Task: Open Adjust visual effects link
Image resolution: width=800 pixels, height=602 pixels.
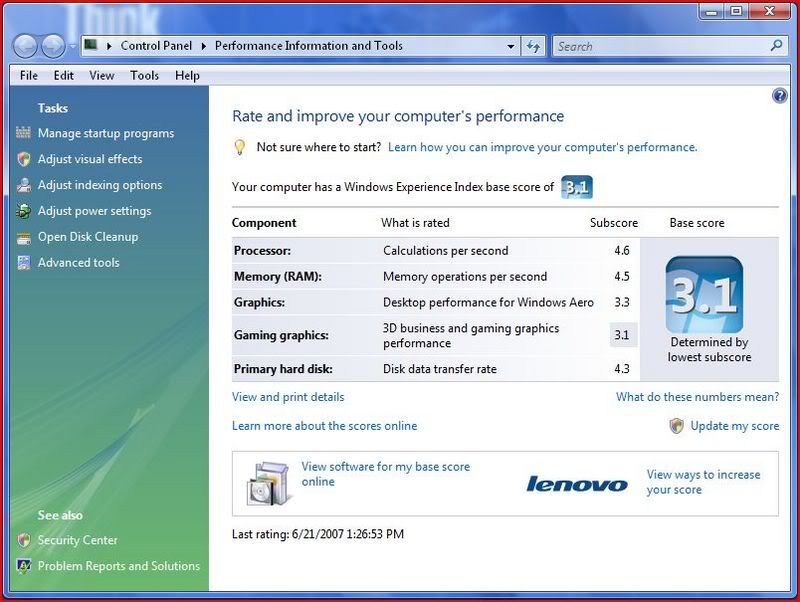Action: click(x=90, y=159)
